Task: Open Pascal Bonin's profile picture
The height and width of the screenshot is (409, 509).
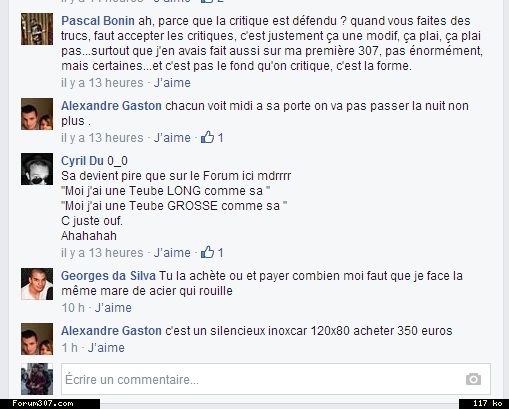Action: click(x=37, y=29)
